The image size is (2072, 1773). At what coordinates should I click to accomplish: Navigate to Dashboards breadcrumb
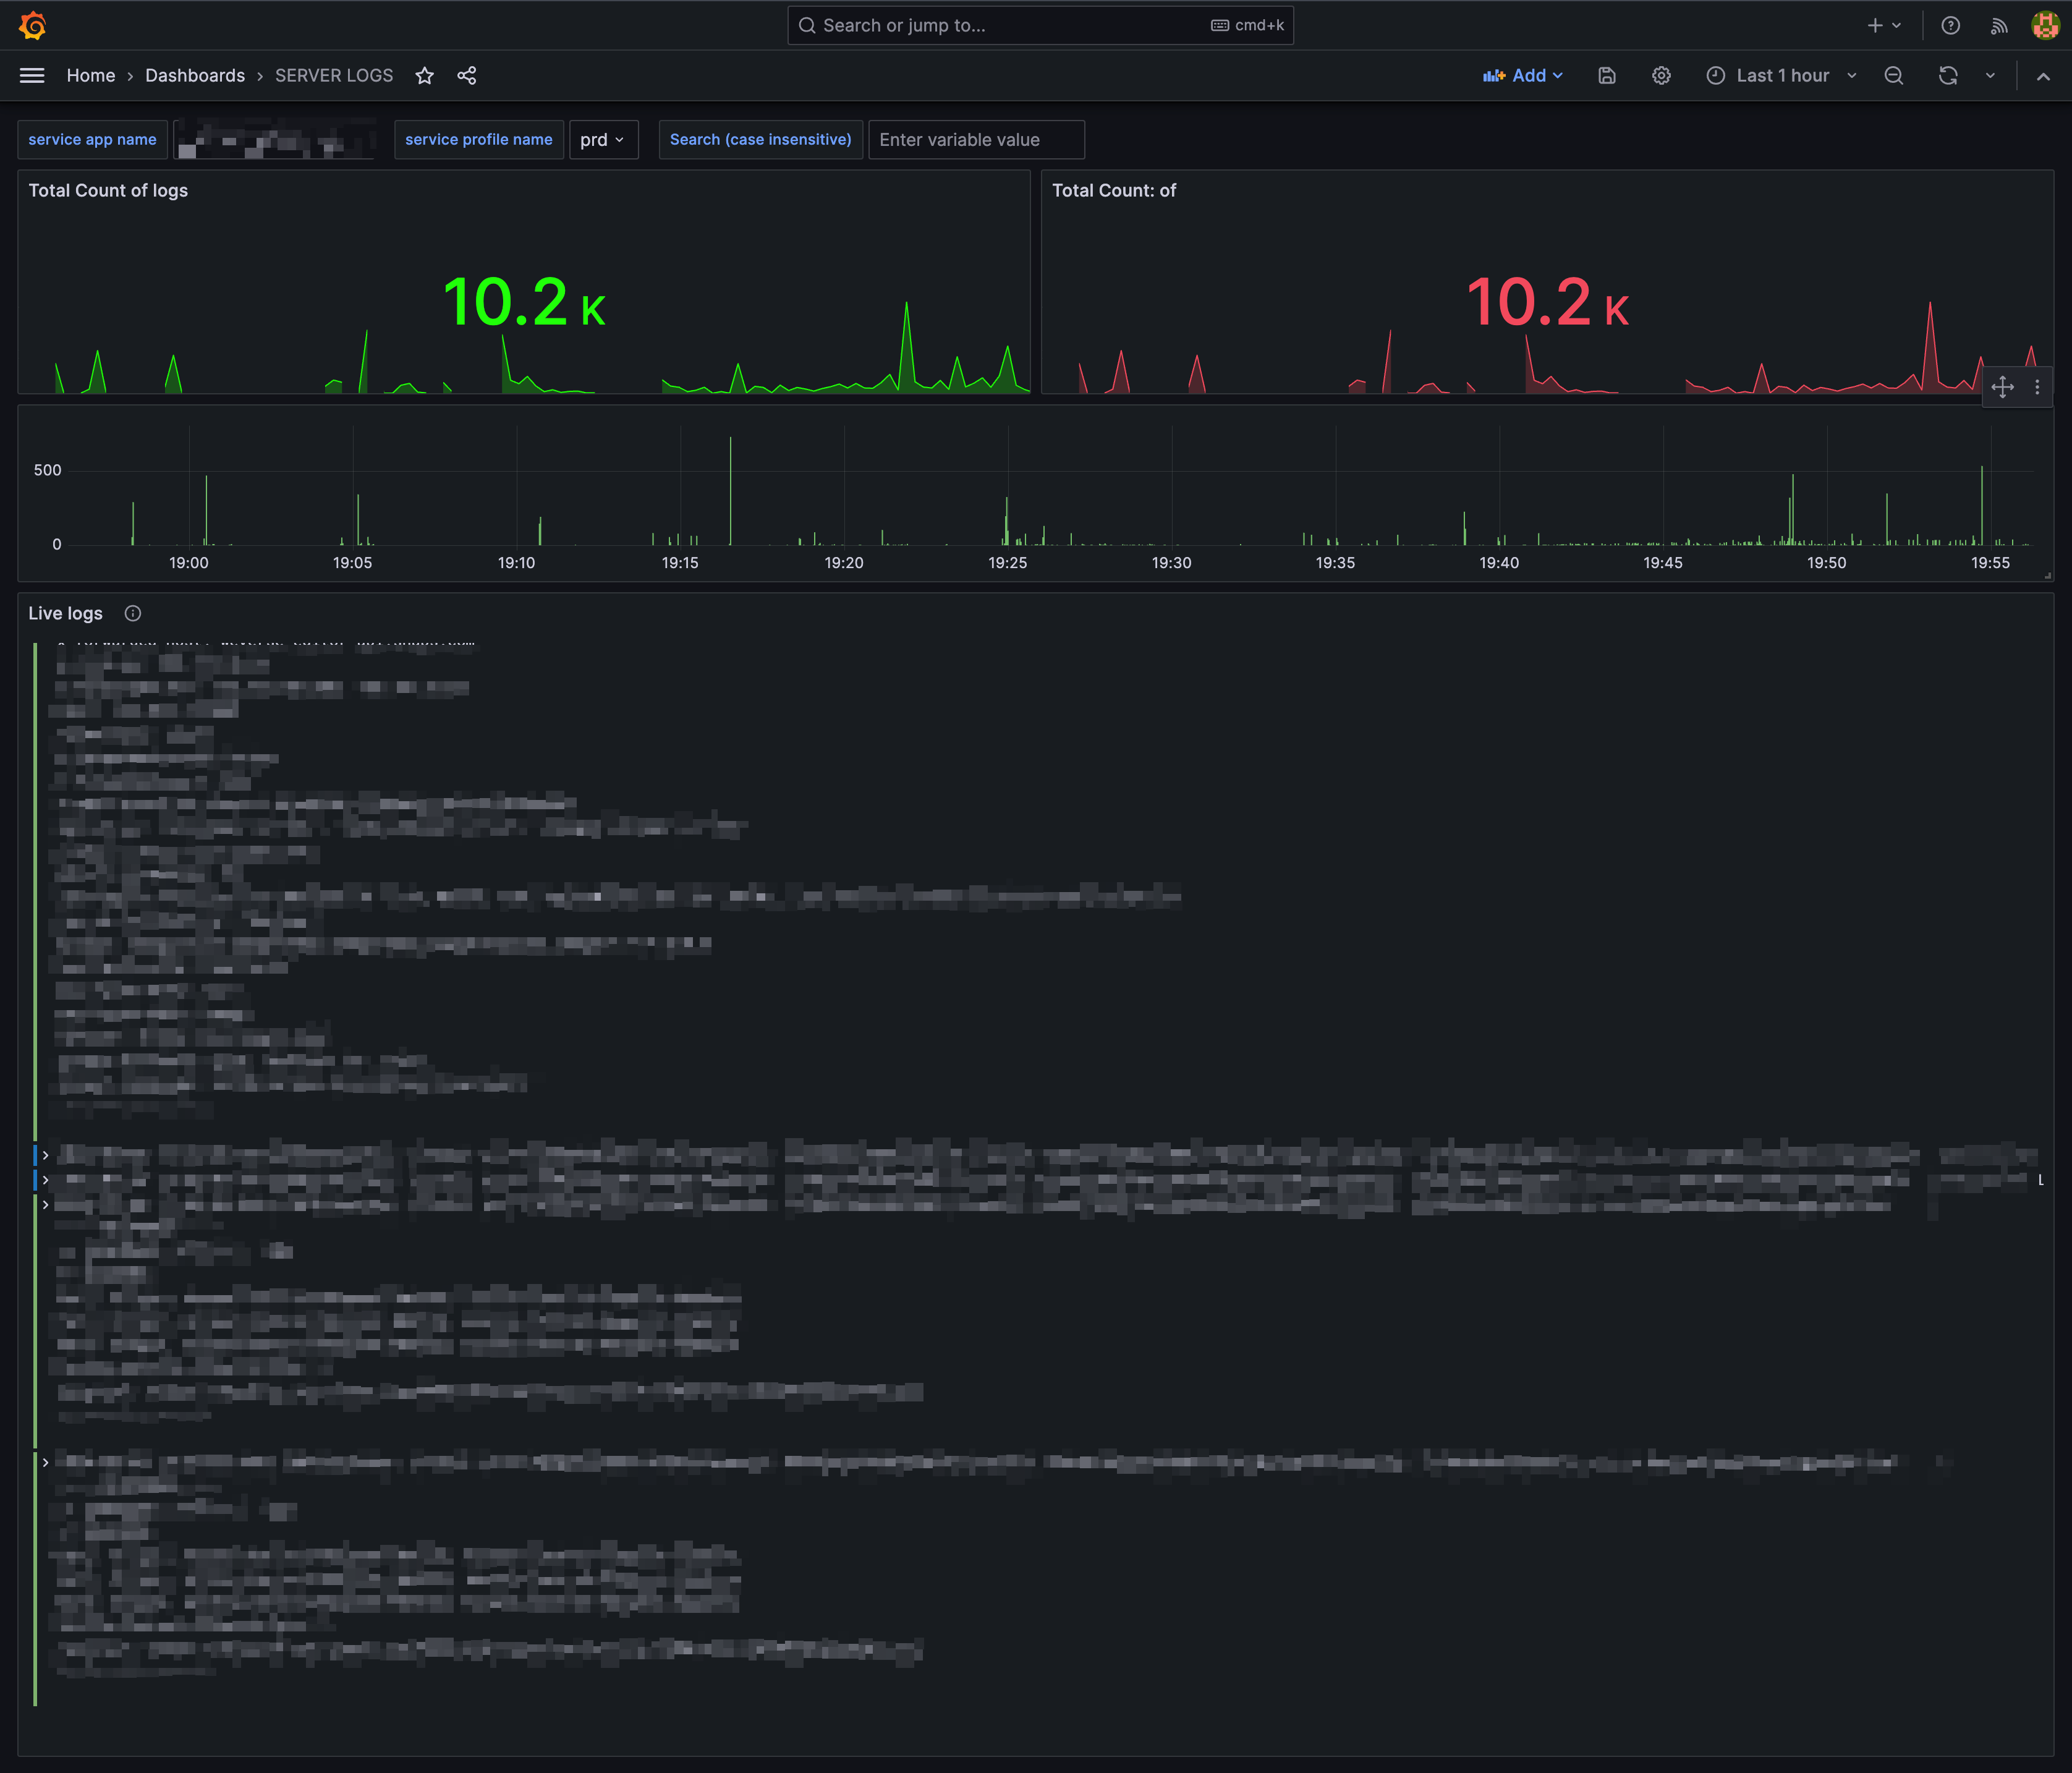click(x=195, y=76)
